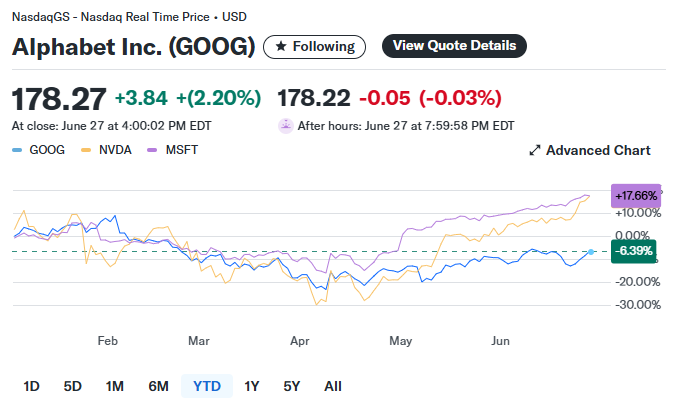Click the +17.66% purple chart badge
Image resolution: width=674 pixels, height=400 pixels.
(636, 196)
